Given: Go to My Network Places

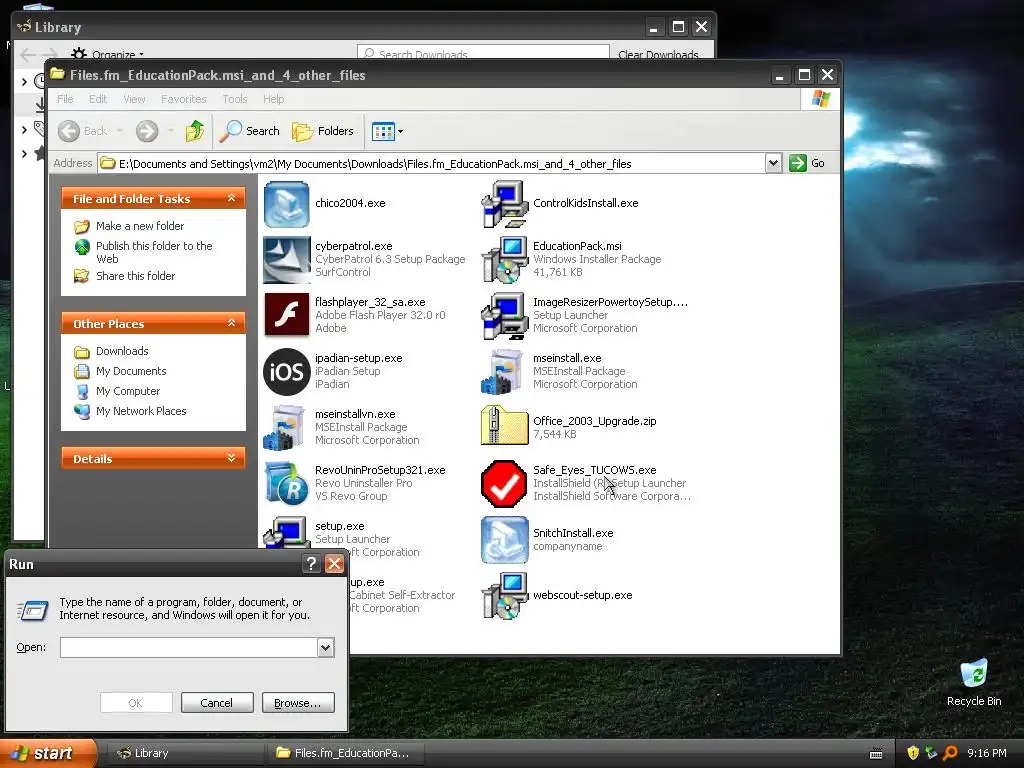Looking at the screenshot, I should tap(141, 411).
